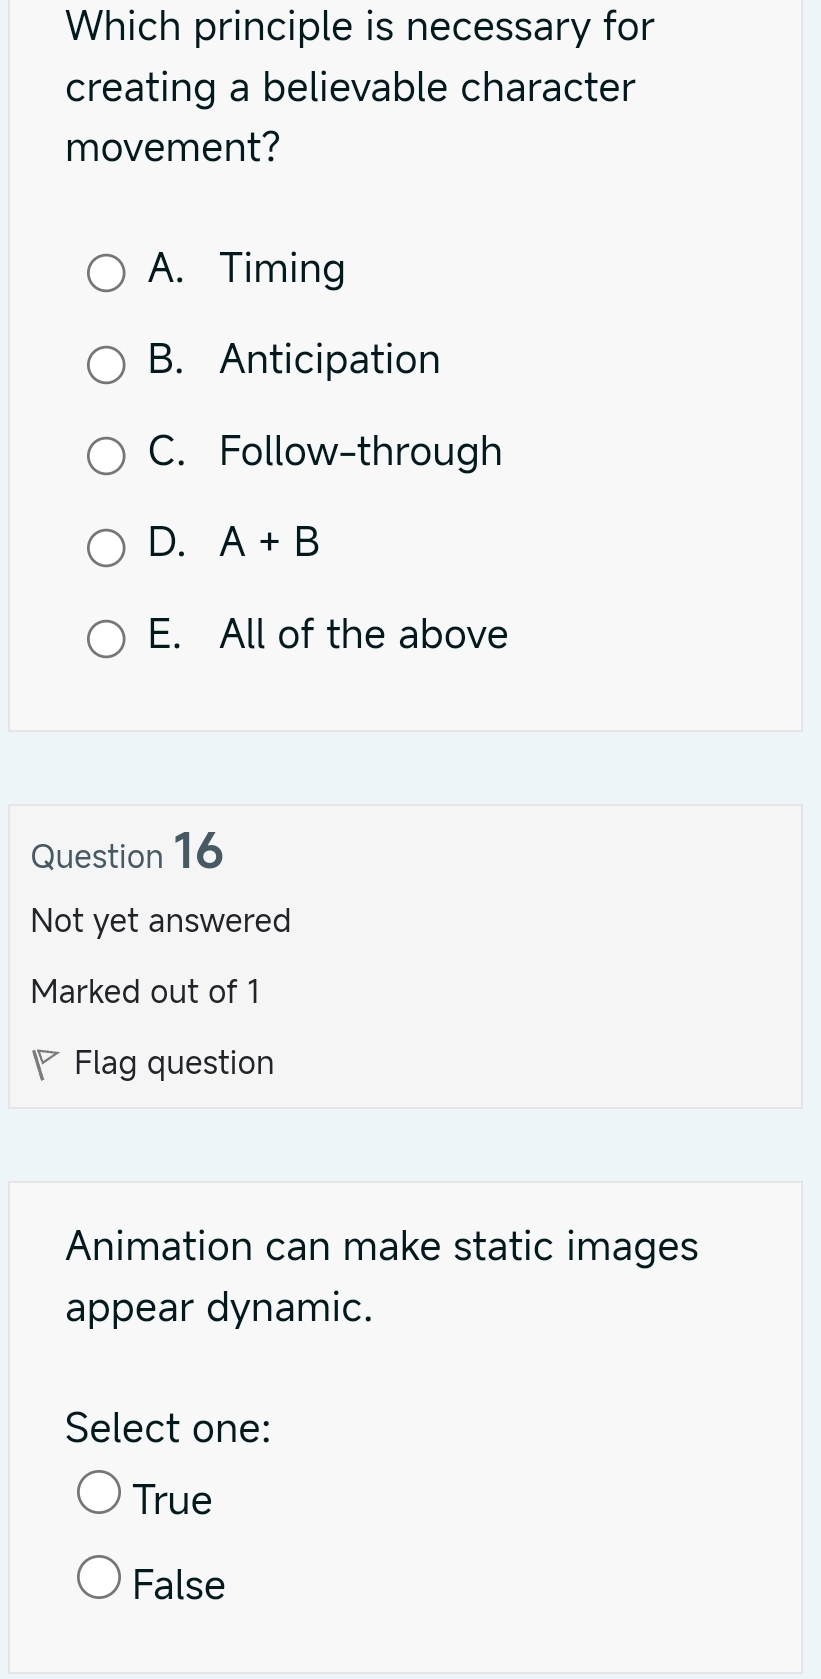Select radio button C Follow-through
Screen dimensions: 821x1679
point(106,455)
